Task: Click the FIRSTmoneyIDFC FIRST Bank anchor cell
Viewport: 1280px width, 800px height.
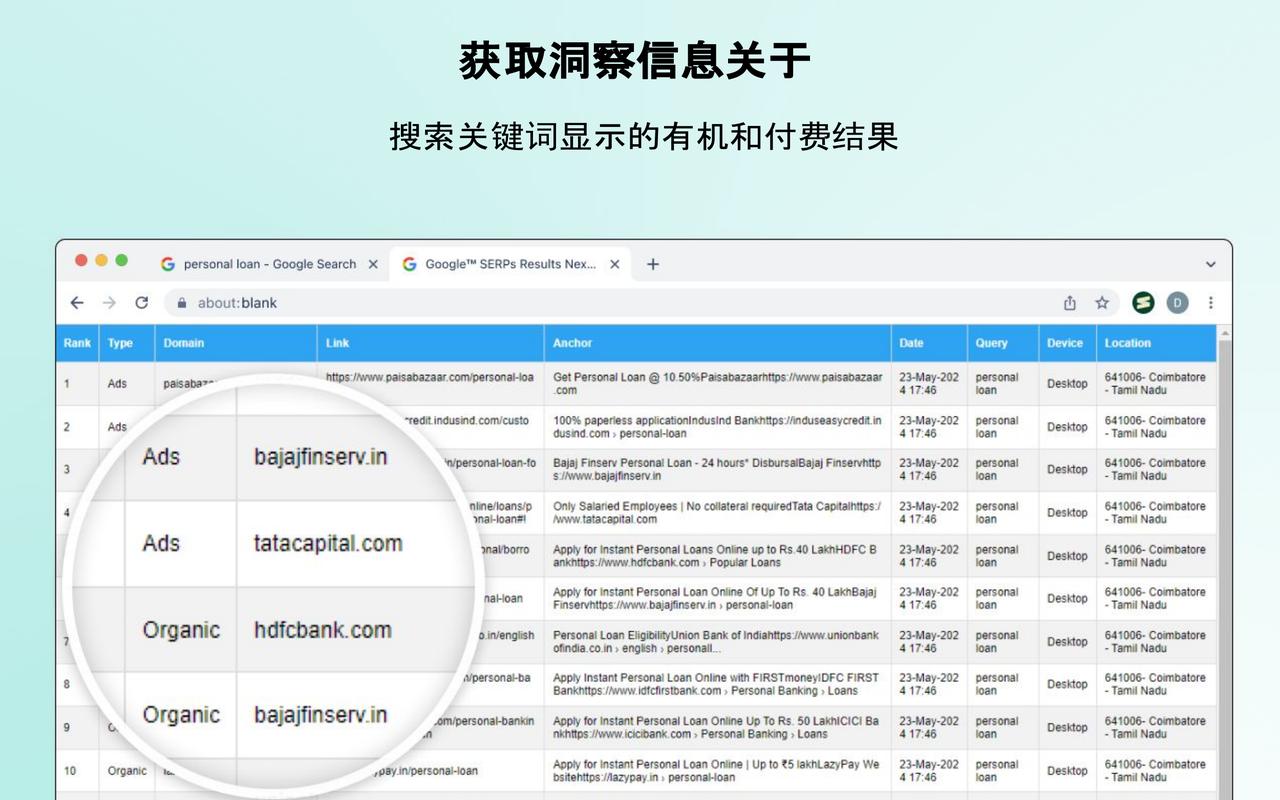Action: 718,684
